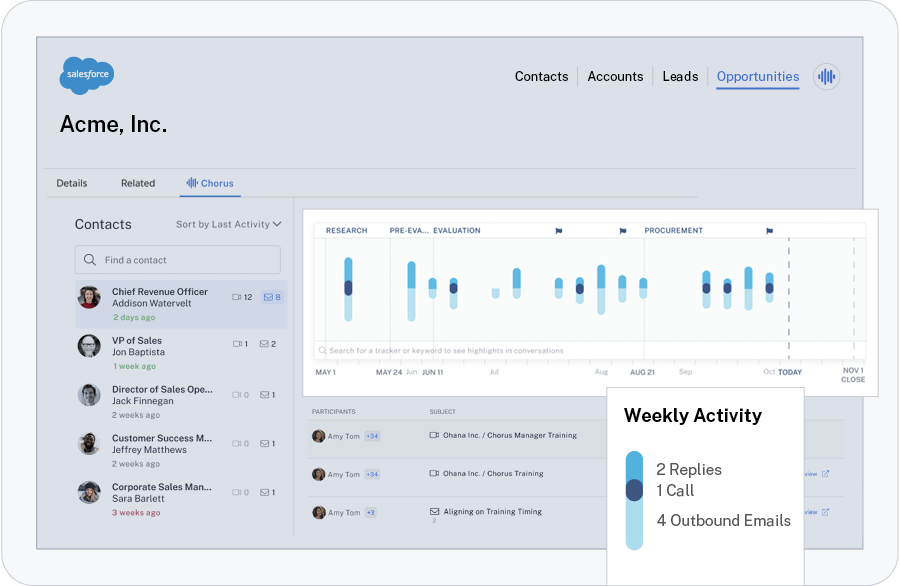Open the Aligning on Training Timing email
Viewport: 900px width, 586px height.
pos(492,511)
